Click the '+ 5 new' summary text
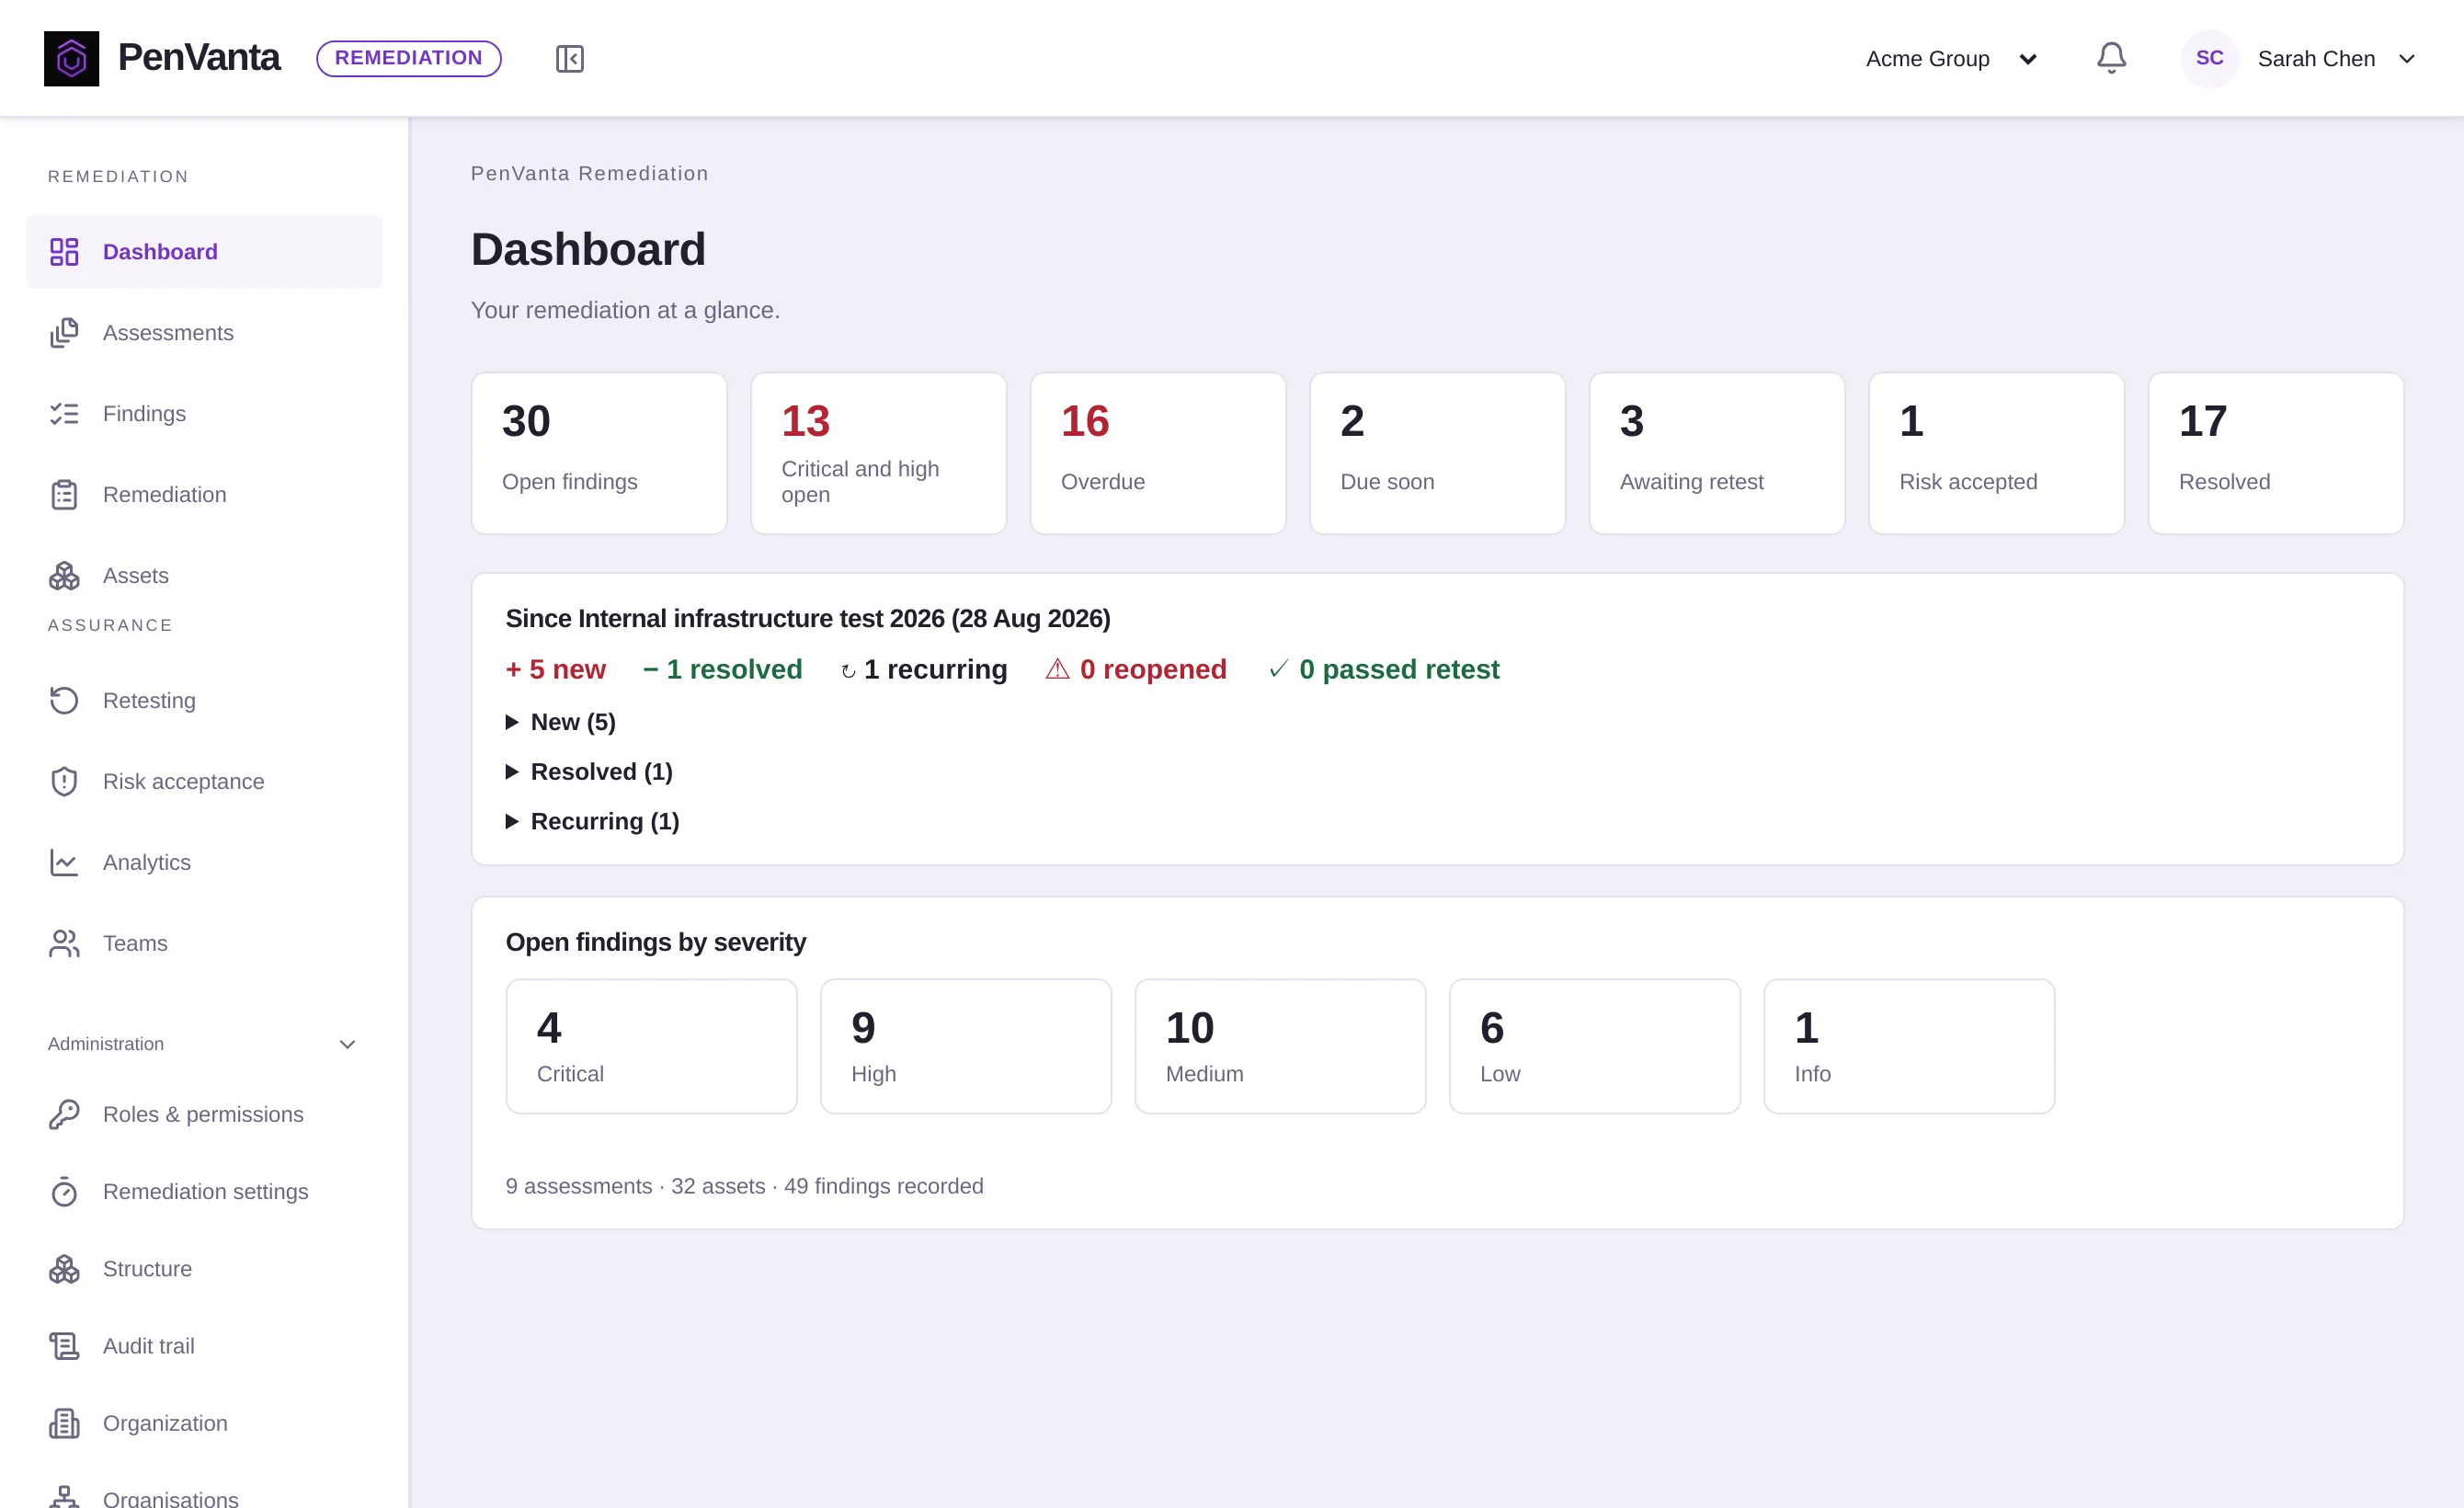 coord(555,670)
